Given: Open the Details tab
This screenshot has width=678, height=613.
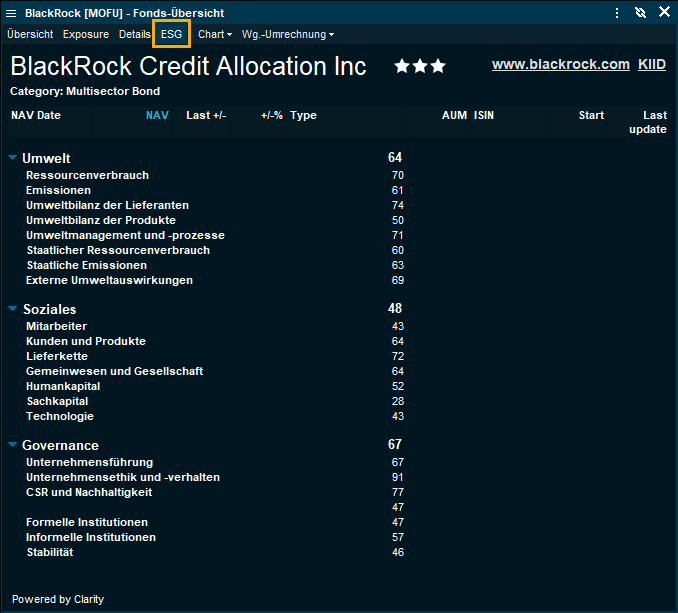Looking at the screenshot, I should pos(134,34).
